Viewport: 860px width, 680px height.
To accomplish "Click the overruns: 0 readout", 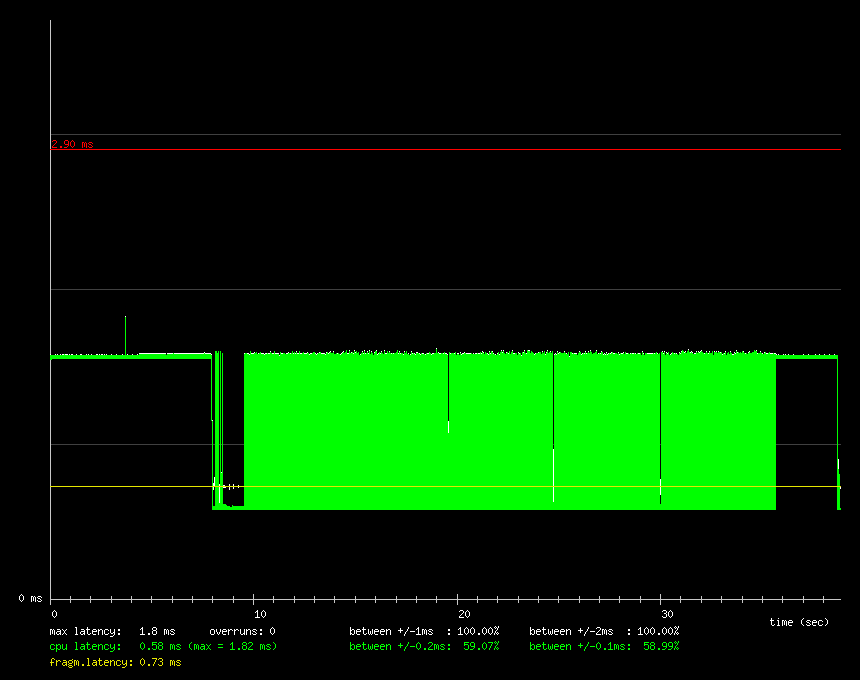I will [241, 631].
